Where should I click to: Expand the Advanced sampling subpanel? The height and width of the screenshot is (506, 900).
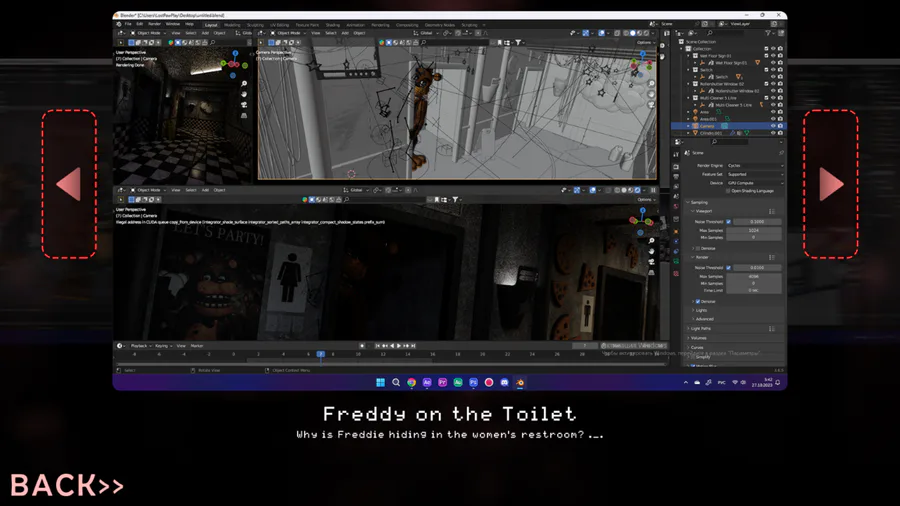(704, 319)
